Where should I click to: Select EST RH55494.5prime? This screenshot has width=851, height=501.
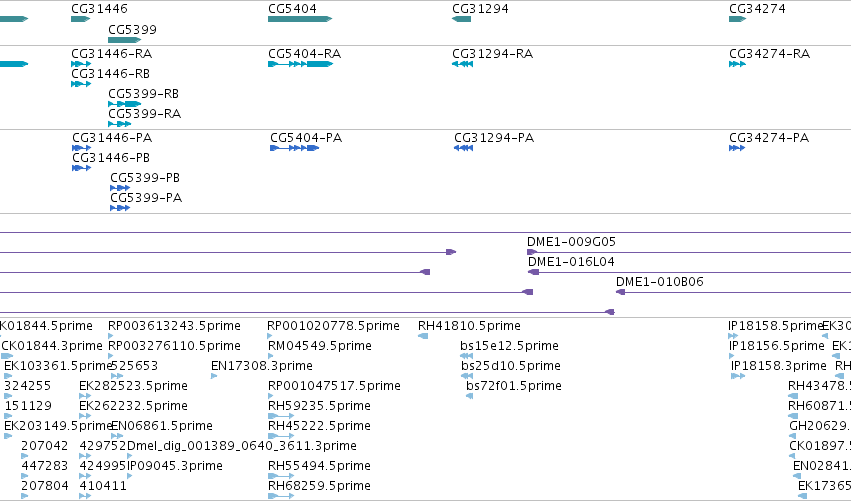click(x=319, y=466)
